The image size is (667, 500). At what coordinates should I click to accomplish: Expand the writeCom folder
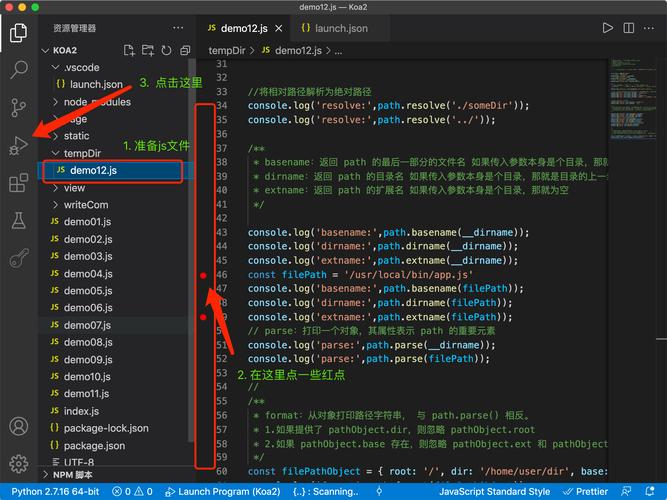[55, 205]
